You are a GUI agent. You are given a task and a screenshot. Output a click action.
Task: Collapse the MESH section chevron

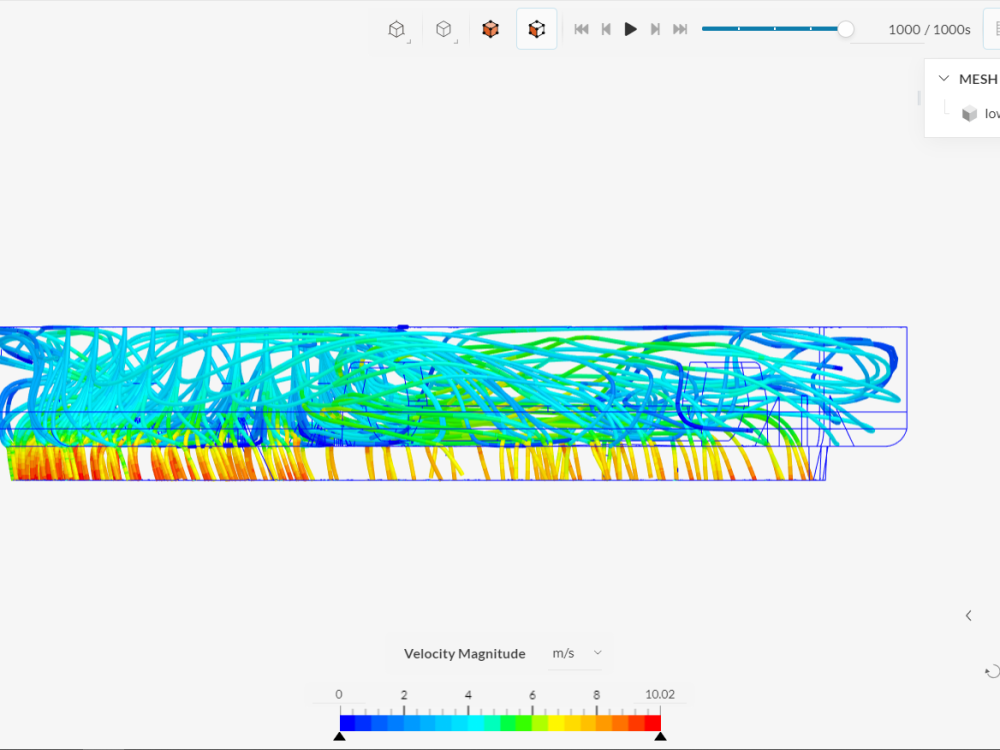tap(944, 78)
